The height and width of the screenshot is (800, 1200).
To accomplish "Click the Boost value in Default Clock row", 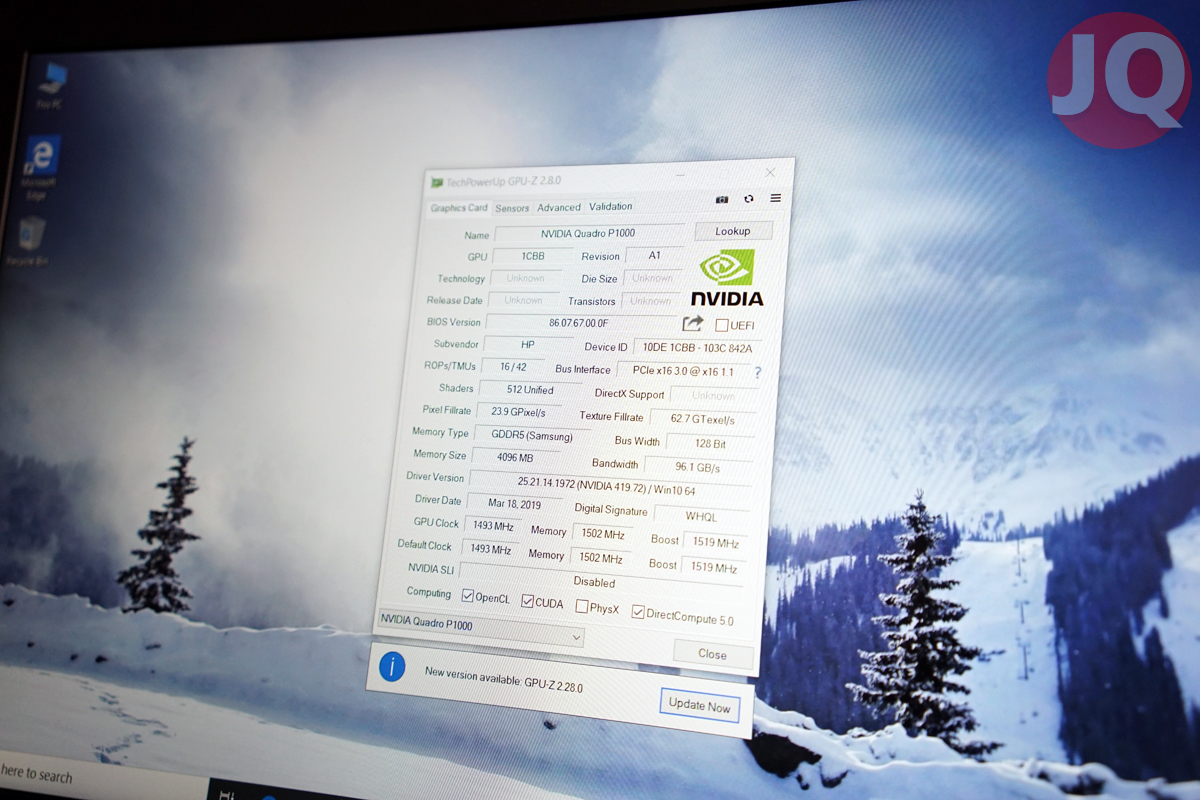I will click(x=713, y=568).
